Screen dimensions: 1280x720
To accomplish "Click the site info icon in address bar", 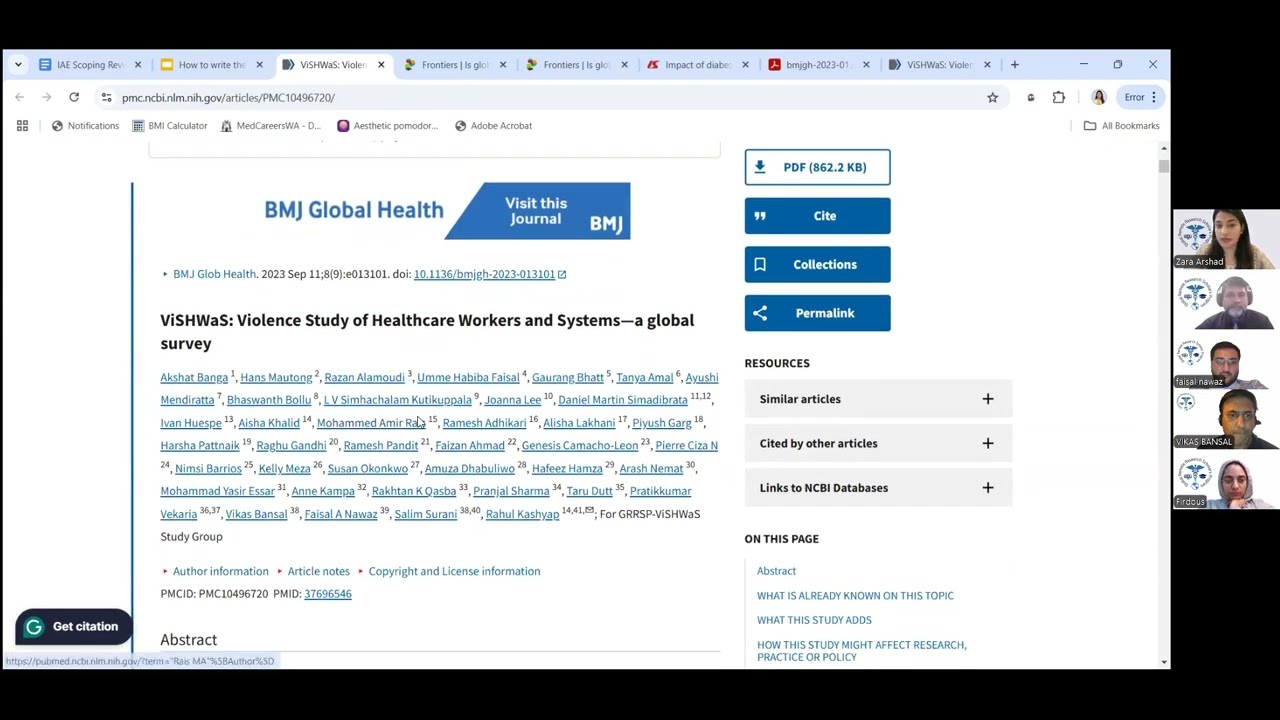I will pos(106,97).
